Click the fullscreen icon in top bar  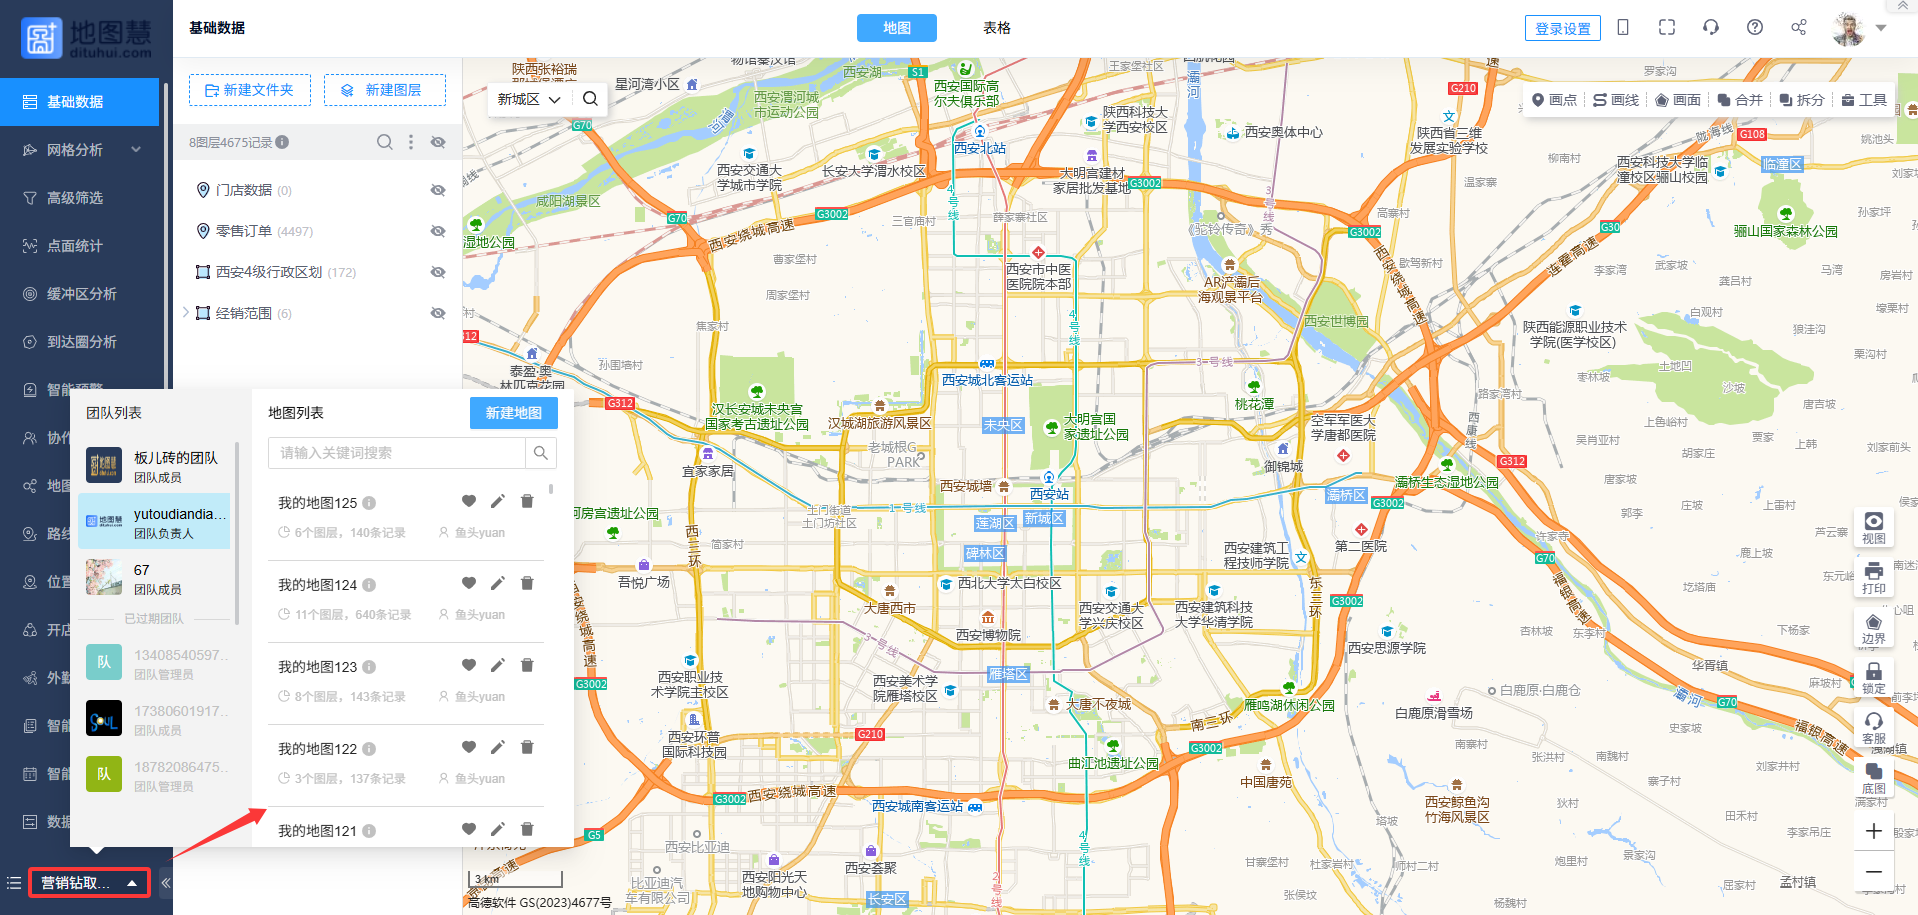(x=1667, y=27)
